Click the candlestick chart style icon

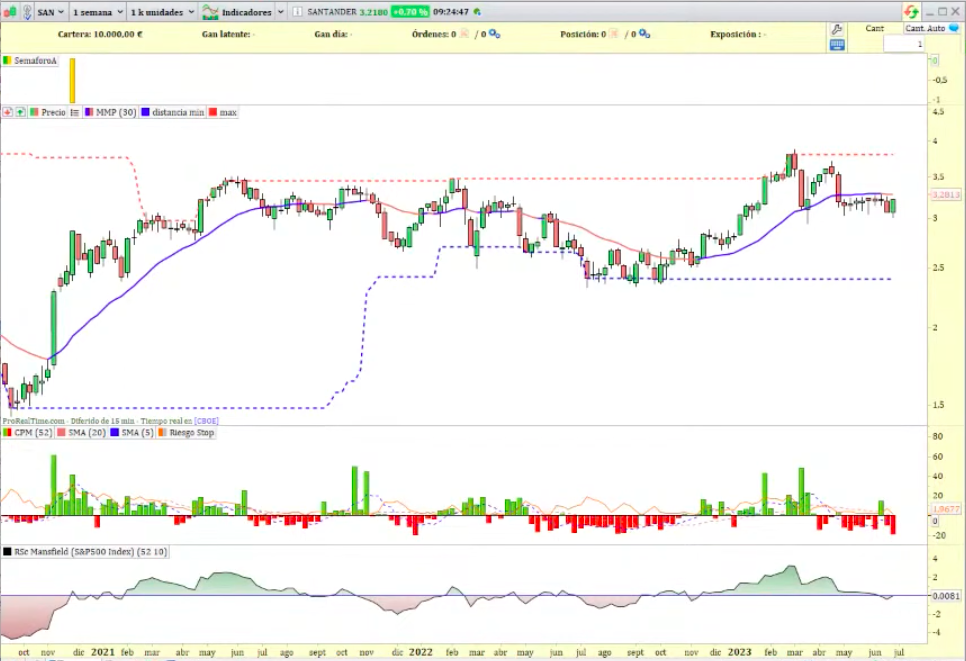click(x=10, y=12)
